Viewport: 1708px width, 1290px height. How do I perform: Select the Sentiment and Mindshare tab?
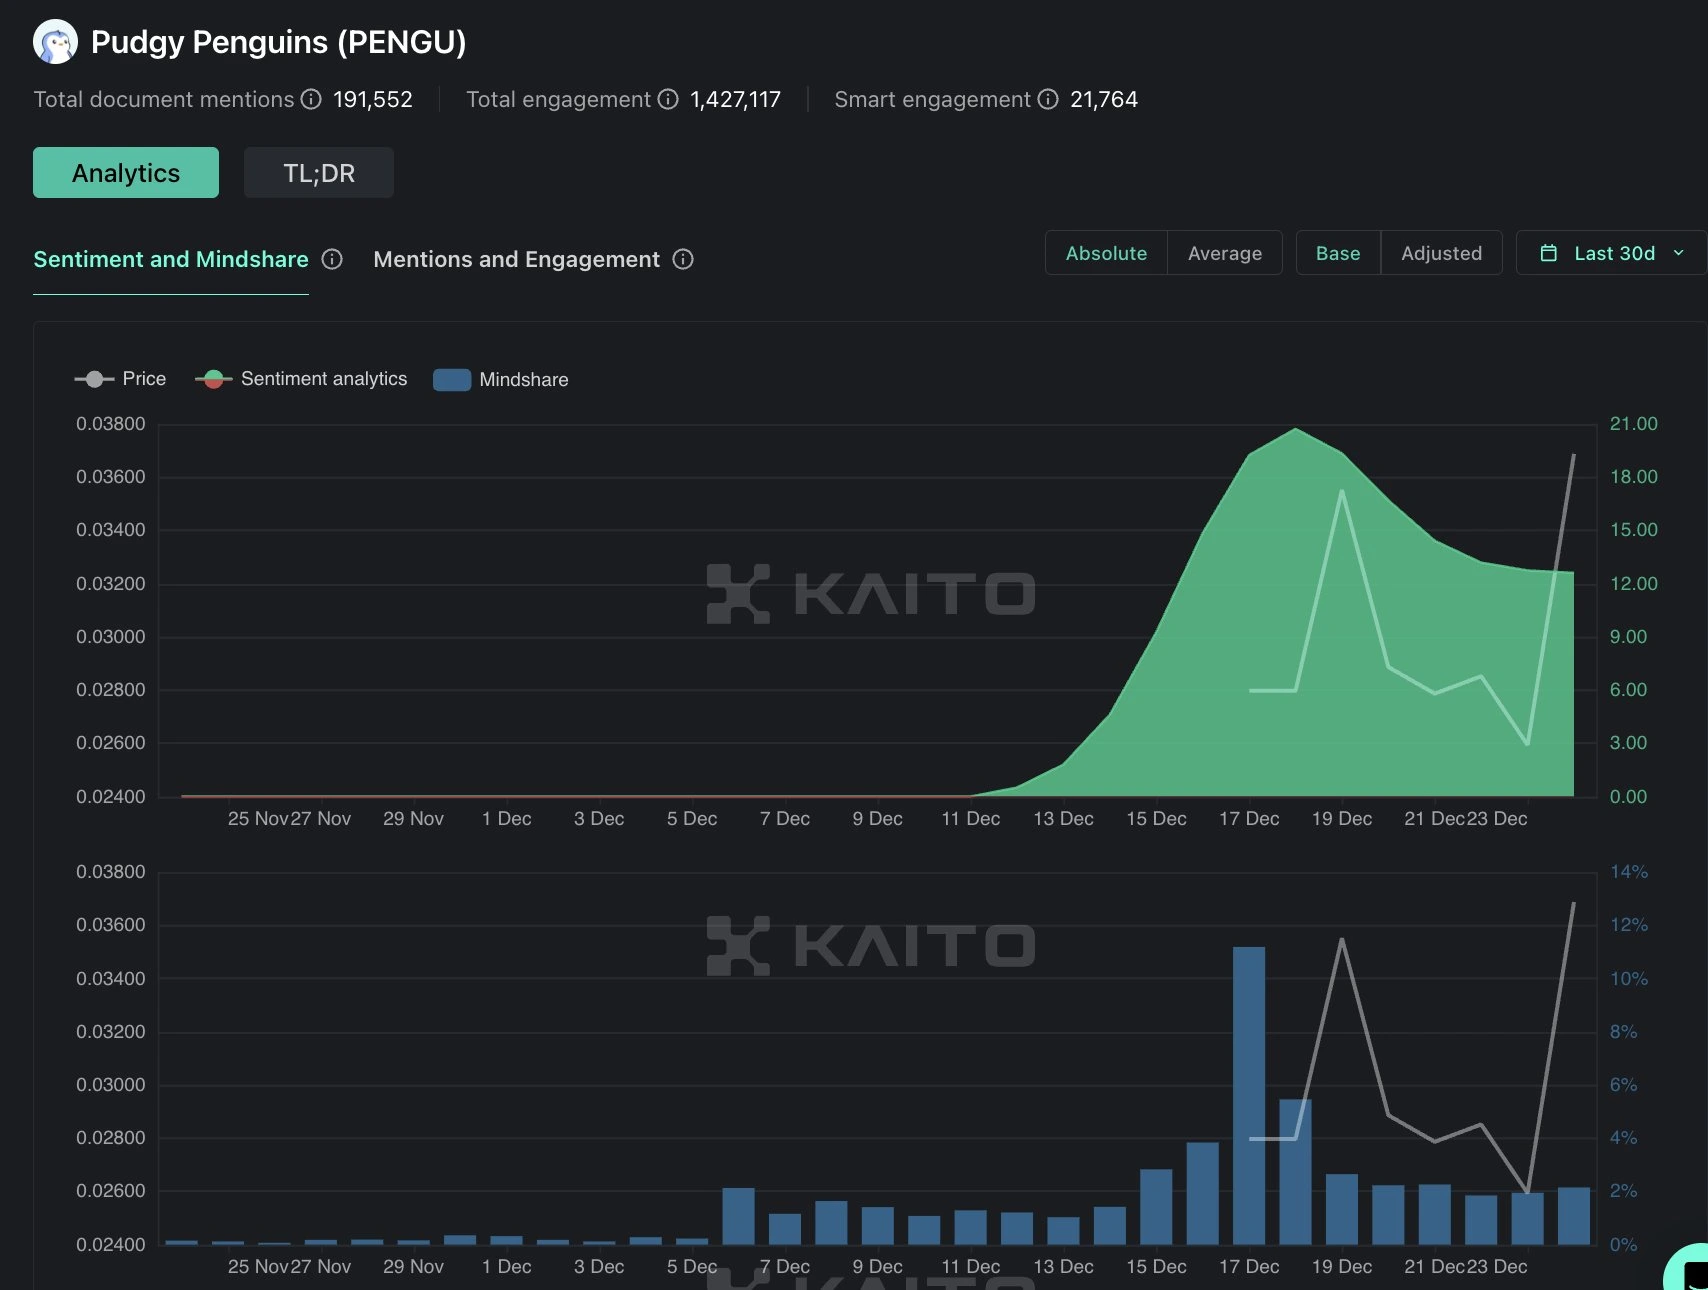pos(171,259)
